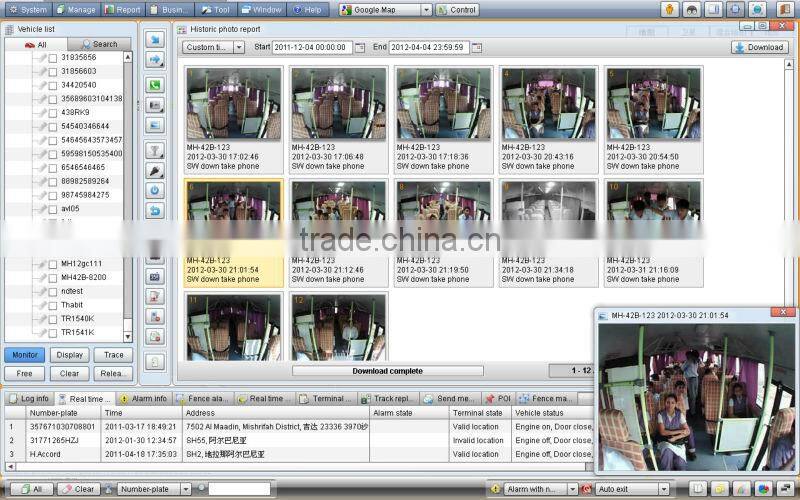Tick the checkbox next to avl05
Image resolution: width=800 pixels, height=500 pixels.
coord(53,209)
